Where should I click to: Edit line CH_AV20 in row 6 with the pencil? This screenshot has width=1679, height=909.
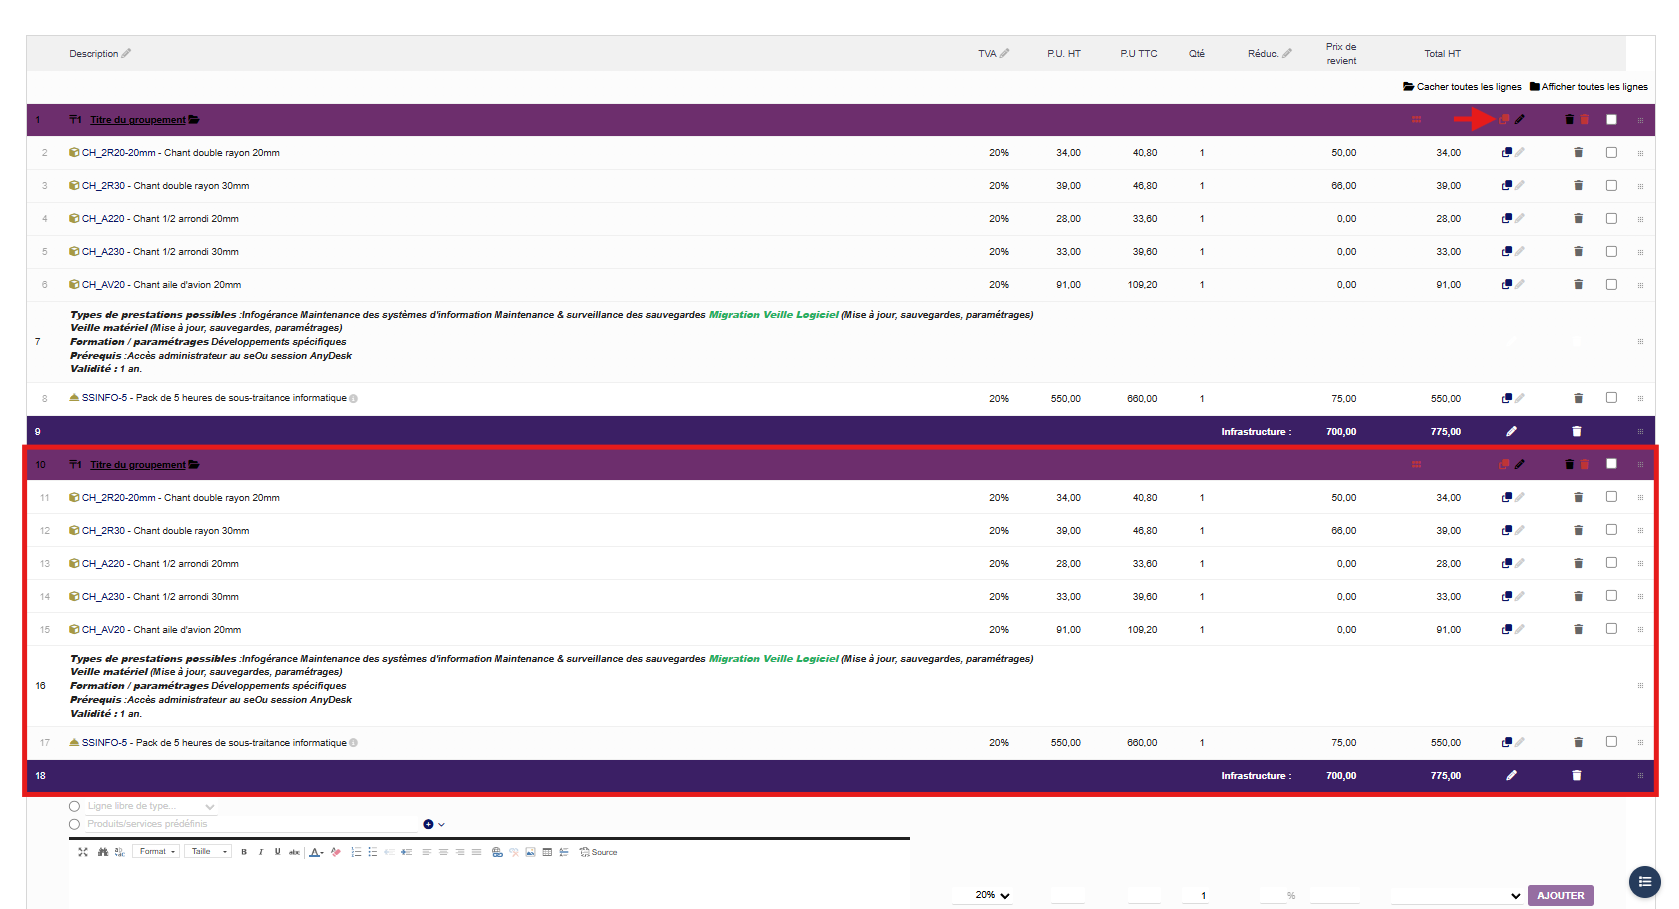click(x=1520, y=285)
